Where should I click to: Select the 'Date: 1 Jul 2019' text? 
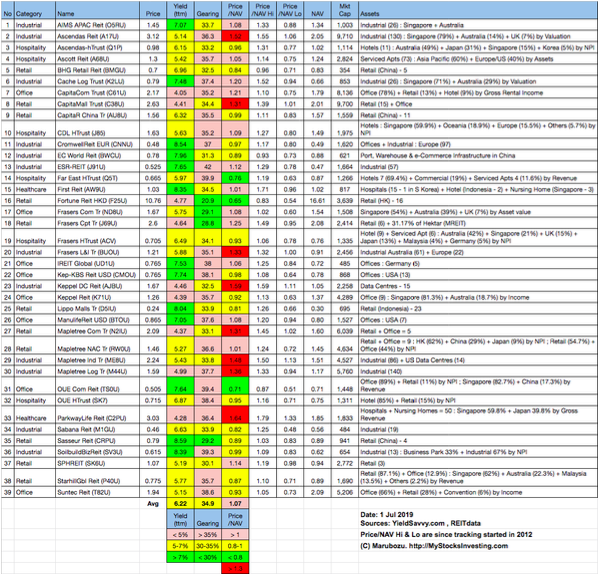click(387, 515)
